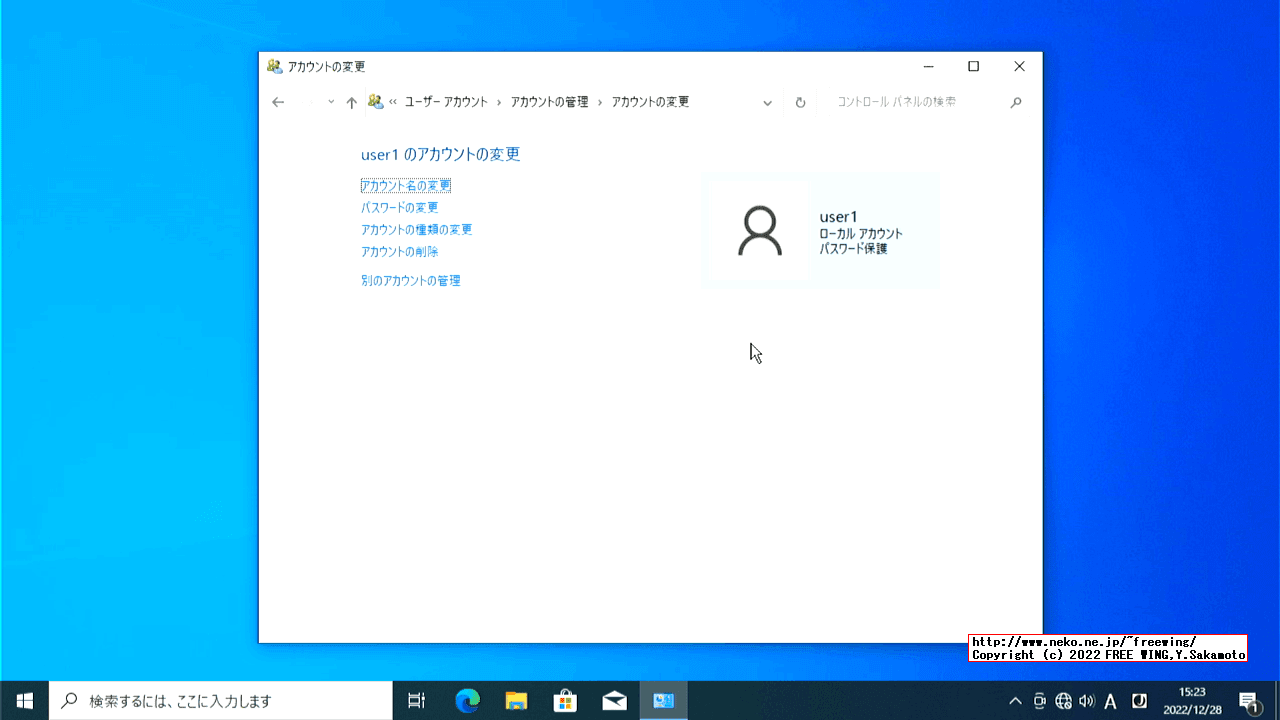Screen dimensions: 1280x720
Task: Open Microsoft Edge from the taskbar
Action: (466, 701)
